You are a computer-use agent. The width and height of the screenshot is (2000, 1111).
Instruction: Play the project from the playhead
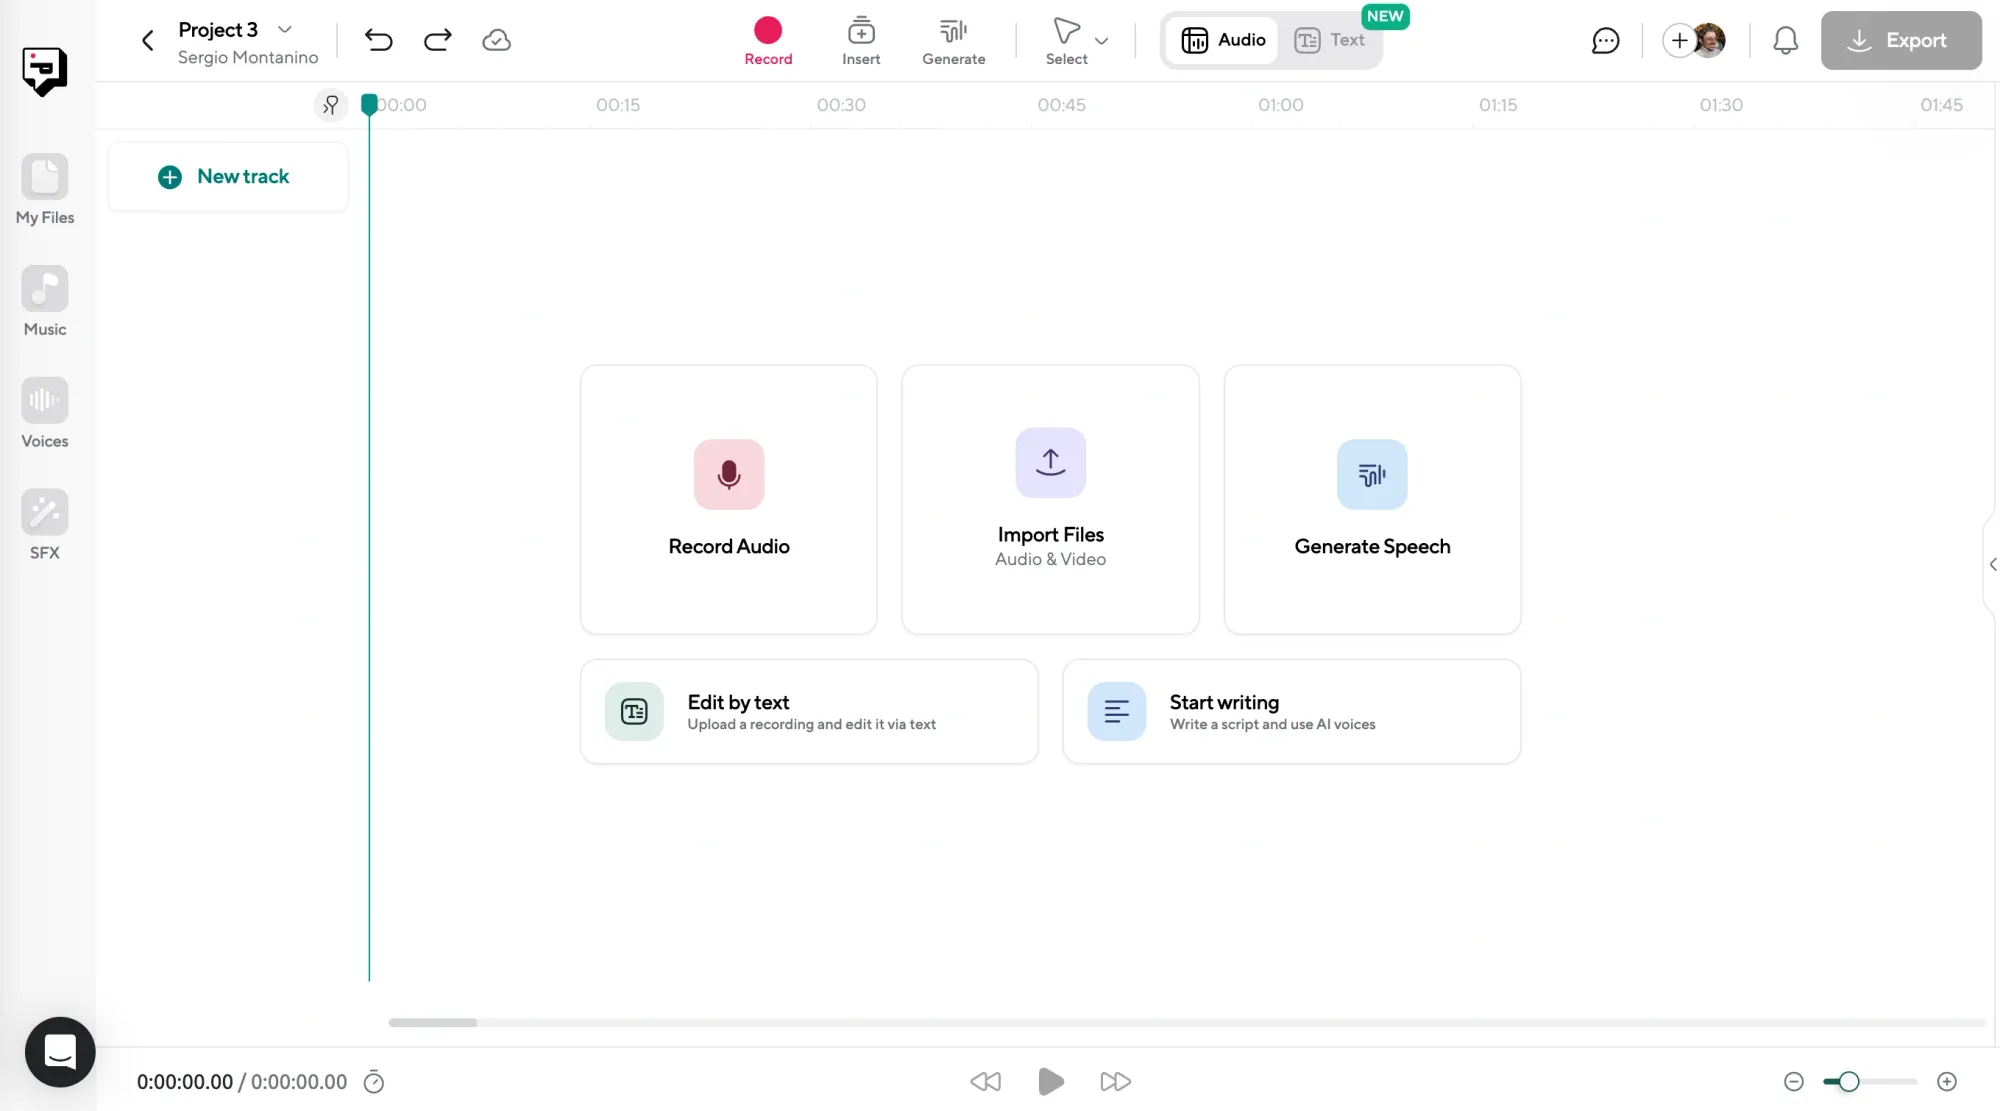pos(1050,1081)
